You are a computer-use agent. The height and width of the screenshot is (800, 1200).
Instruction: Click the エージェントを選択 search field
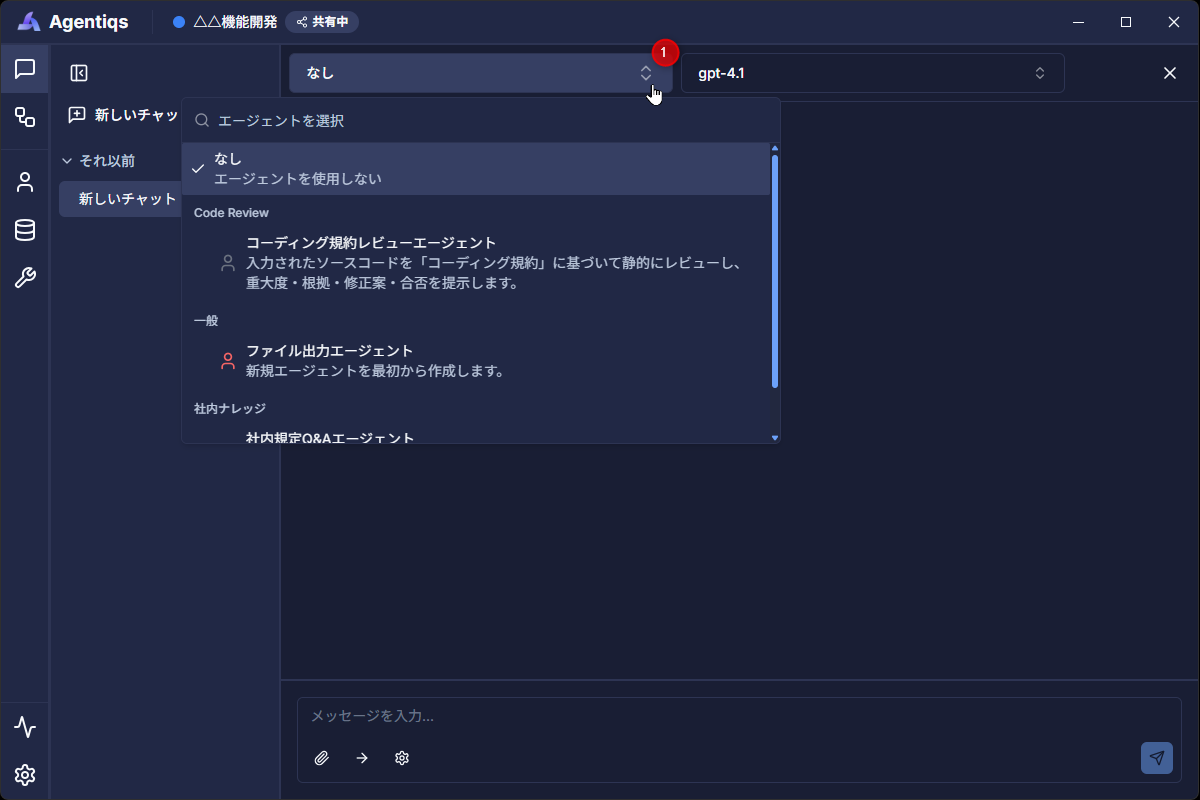(x=490, y=121)
